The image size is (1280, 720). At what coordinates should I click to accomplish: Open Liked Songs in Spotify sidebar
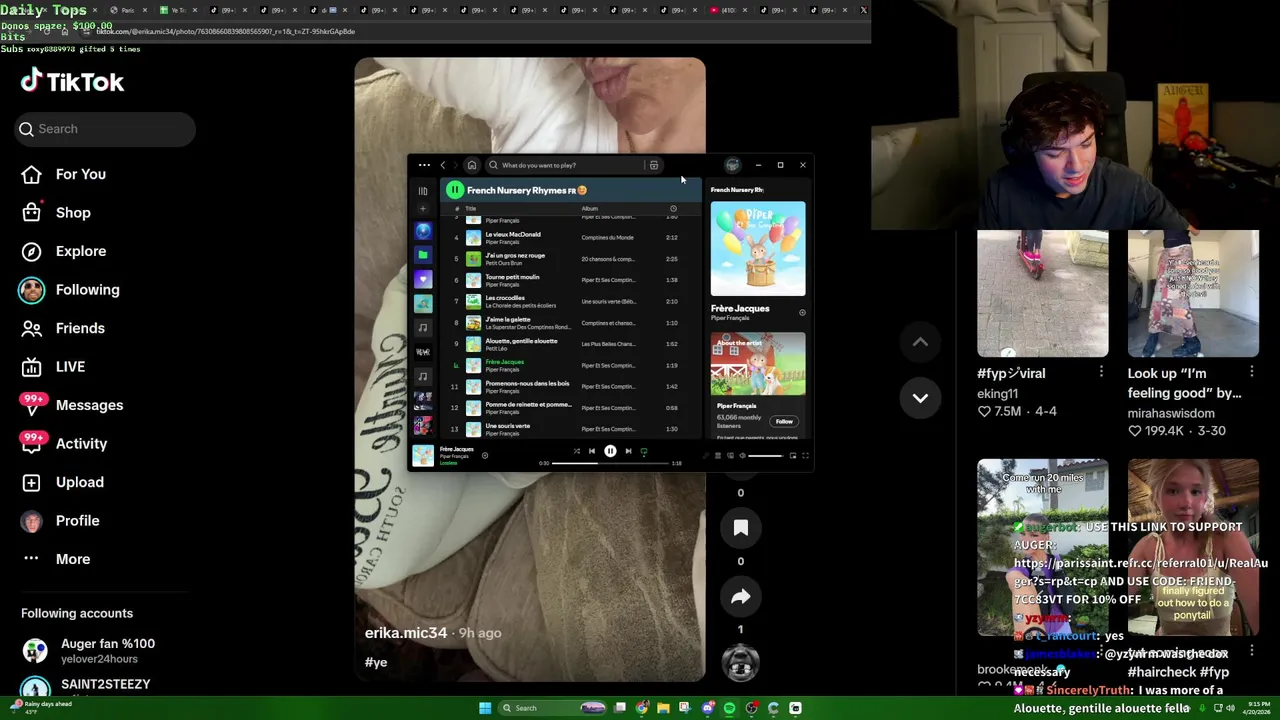tap(423, 280)
